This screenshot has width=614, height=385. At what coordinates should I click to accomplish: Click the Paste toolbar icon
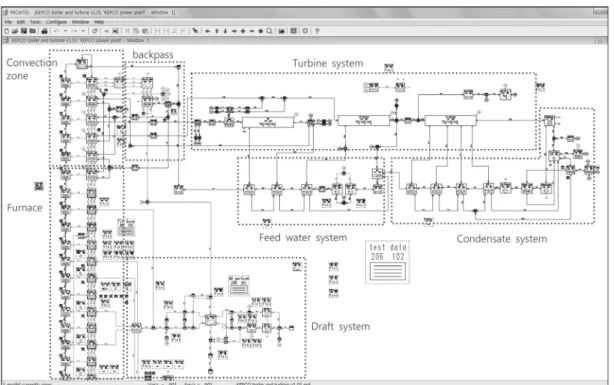(x=145, y=31)
